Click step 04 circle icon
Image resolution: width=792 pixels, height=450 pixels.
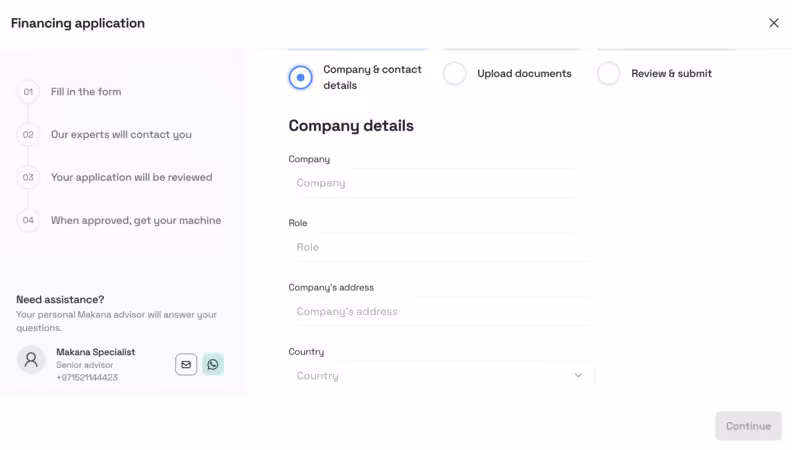click(28, 221)
